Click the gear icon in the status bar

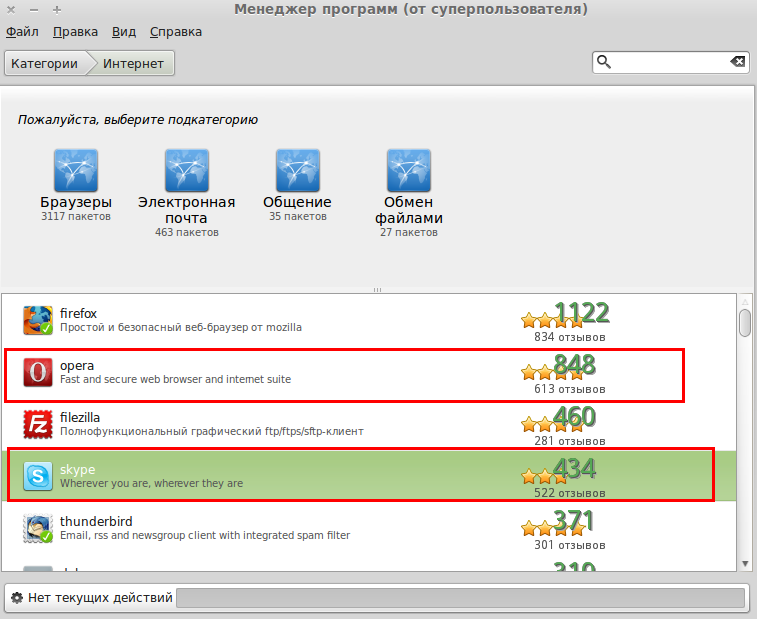point(17,598)
